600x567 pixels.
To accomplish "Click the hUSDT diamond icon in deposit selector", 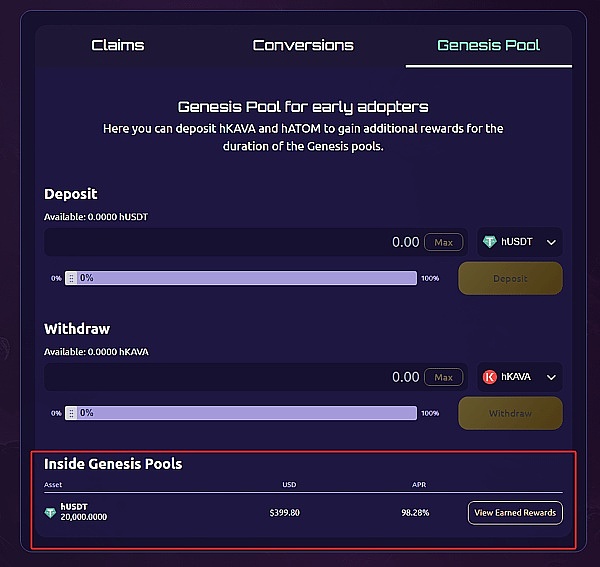I will point(490,242).
